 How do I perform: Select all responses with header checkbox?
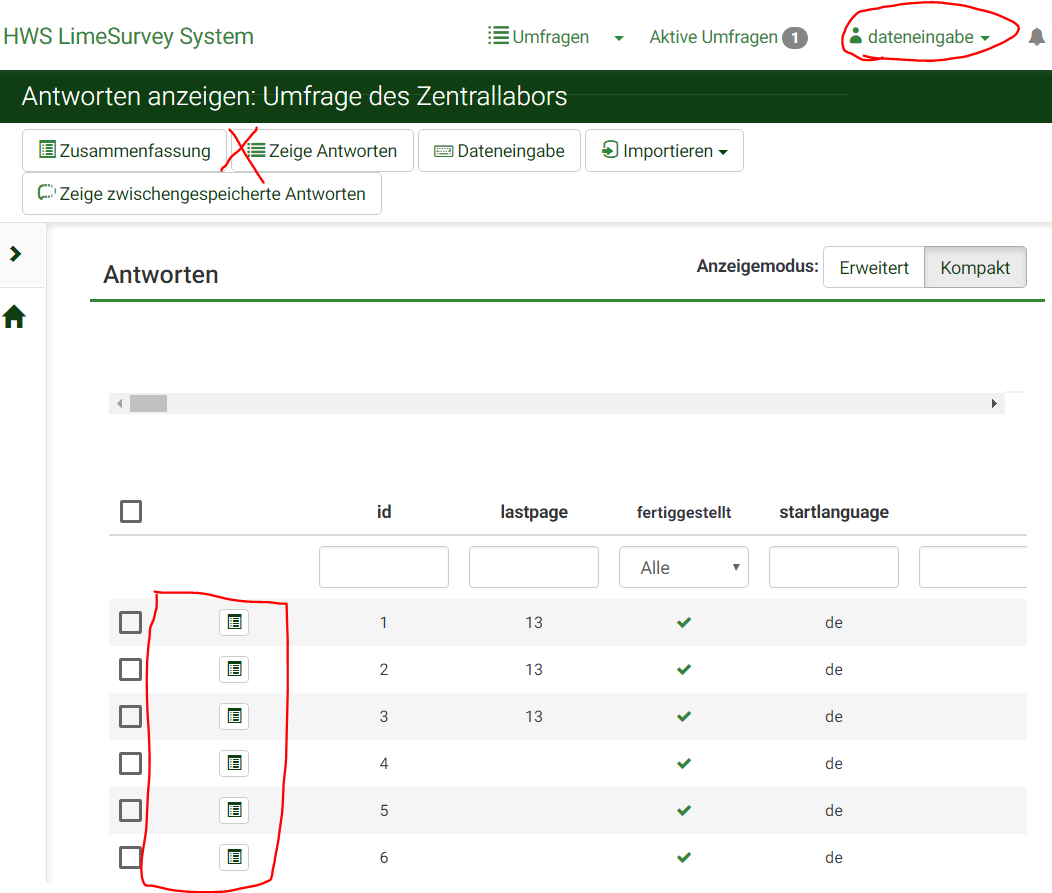pos(130,512)
